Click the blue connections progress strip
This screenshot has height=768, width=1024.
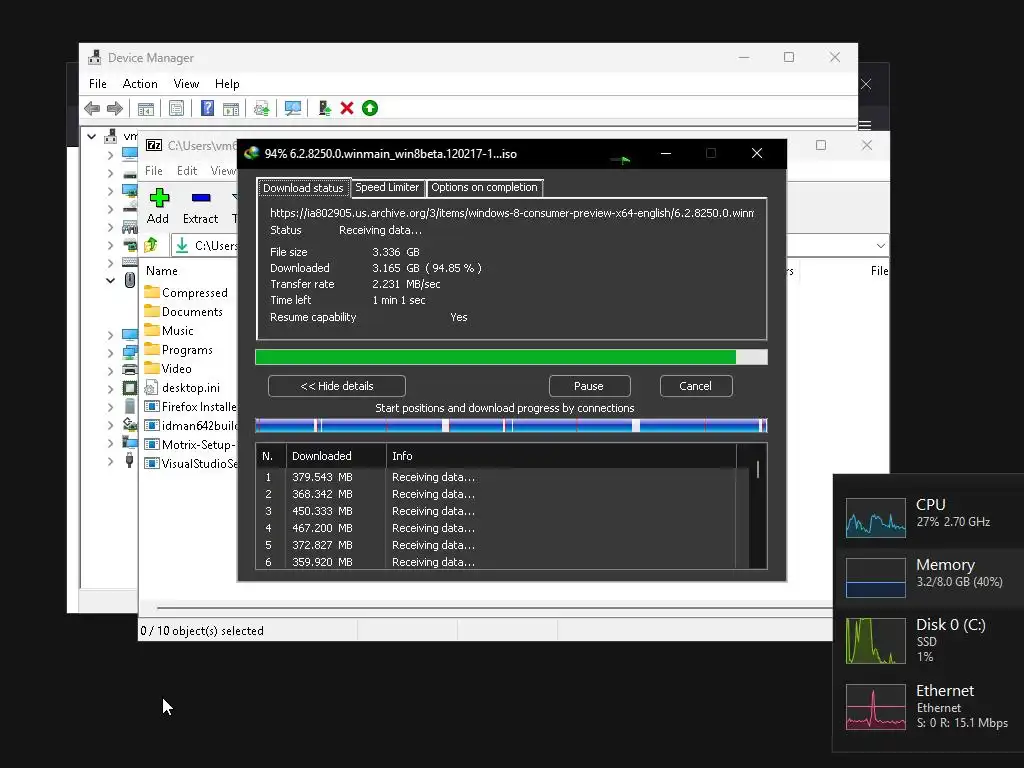[x=511, y=426]
